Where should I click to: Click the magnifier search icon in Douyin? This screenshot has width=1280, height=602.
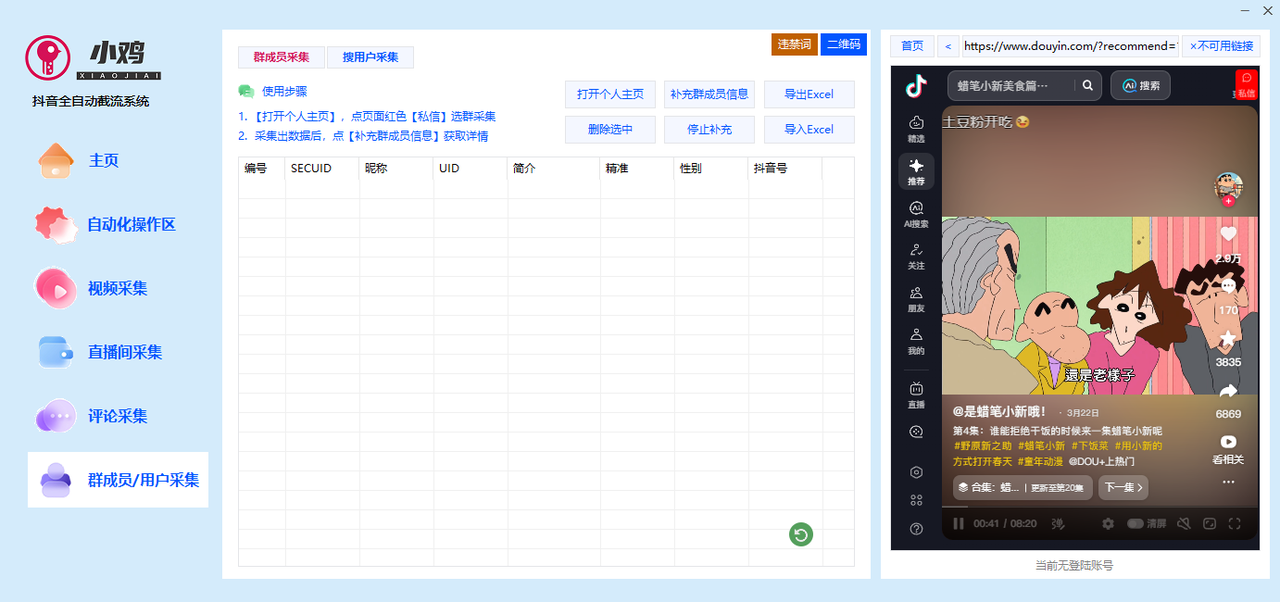[x=1087, y=86]
